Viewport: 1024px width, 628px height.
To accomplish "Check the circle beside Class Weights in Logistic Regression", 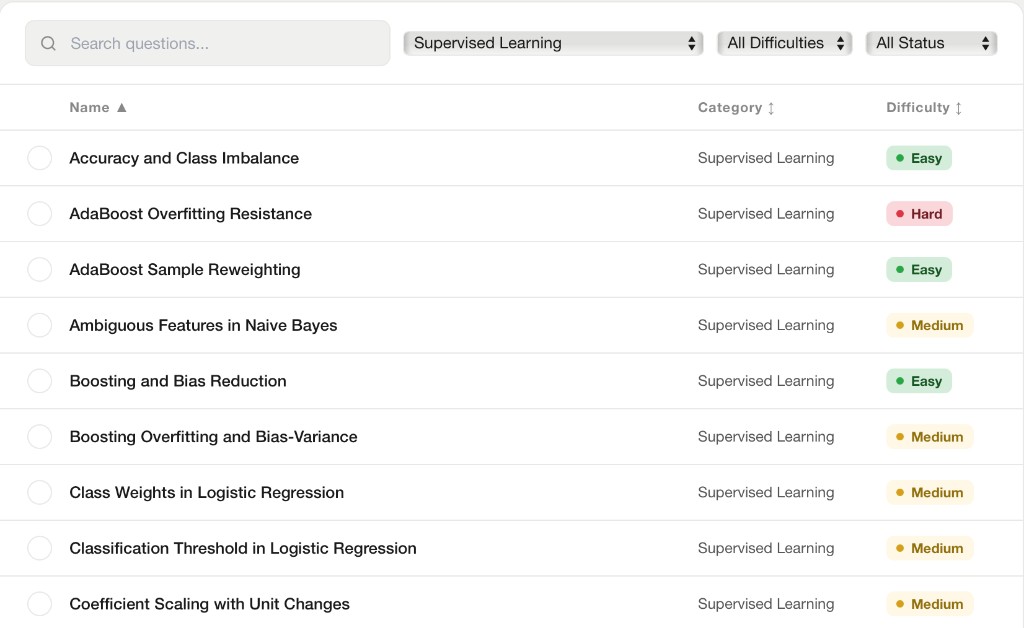I will click(x=40, y=492).
